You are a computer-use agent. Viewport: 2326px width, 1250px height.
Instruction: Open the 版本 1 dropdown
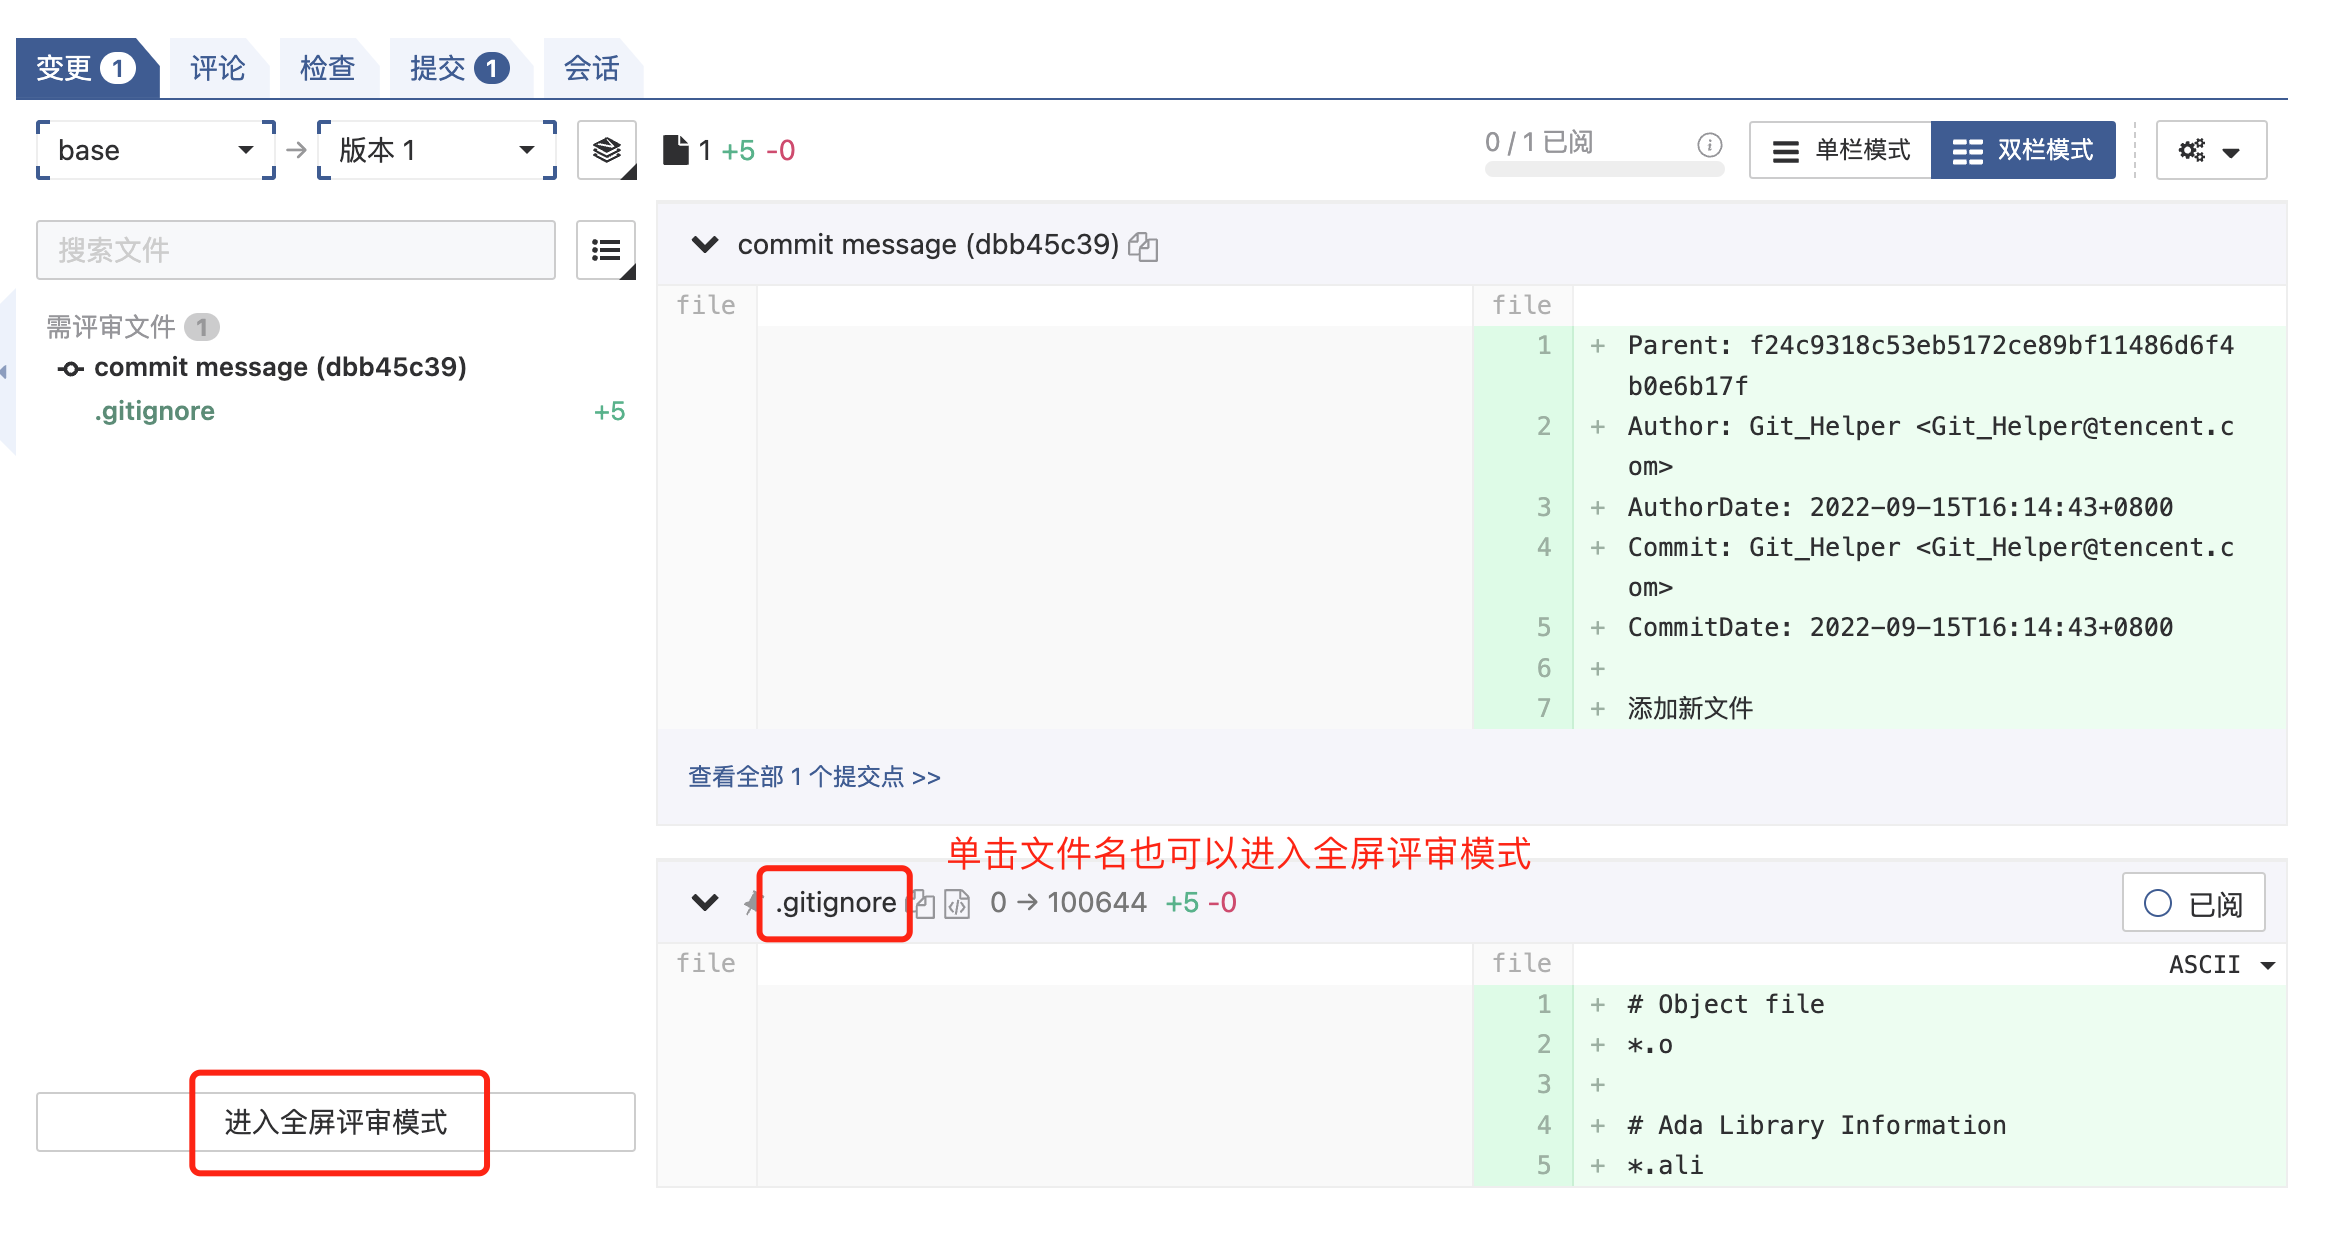[436, 150]
